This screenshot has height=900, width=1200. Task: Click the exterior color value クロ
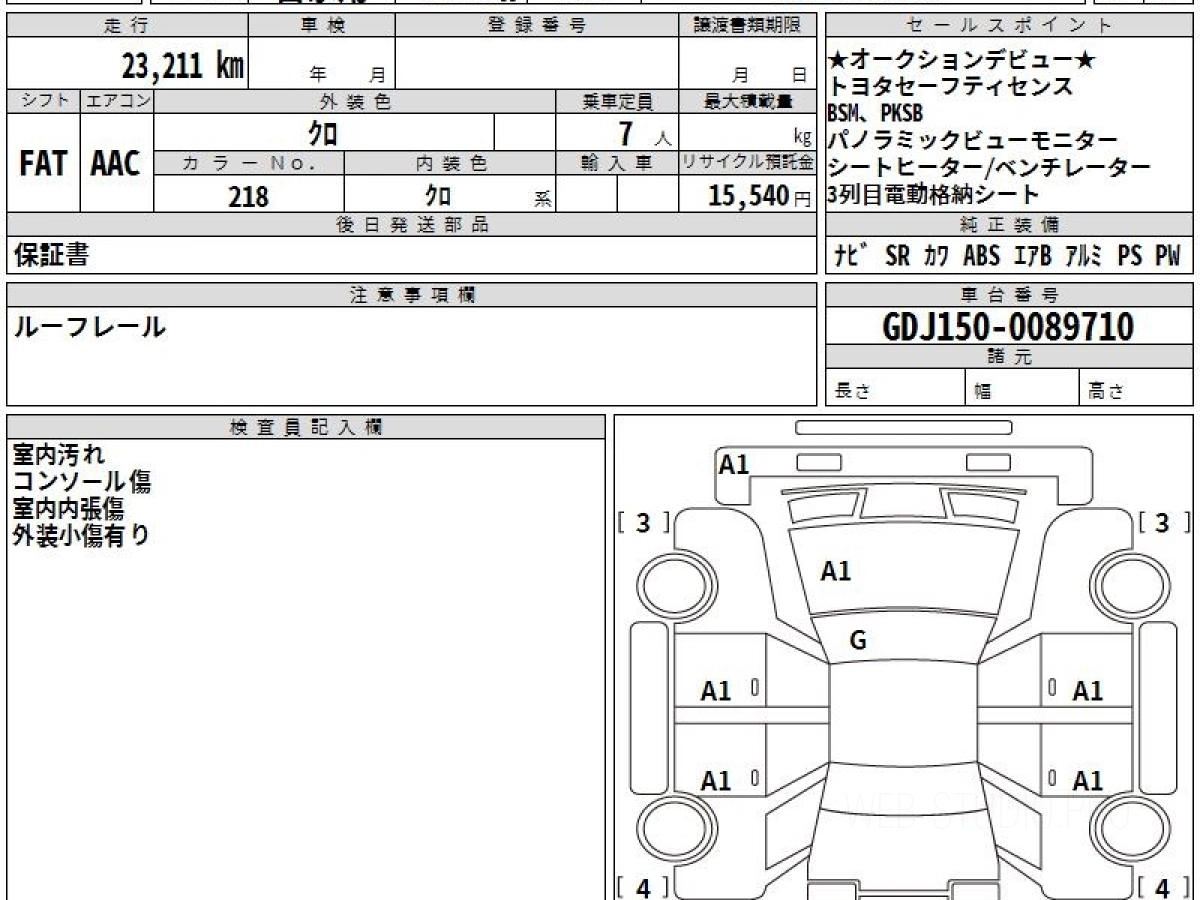323,131
